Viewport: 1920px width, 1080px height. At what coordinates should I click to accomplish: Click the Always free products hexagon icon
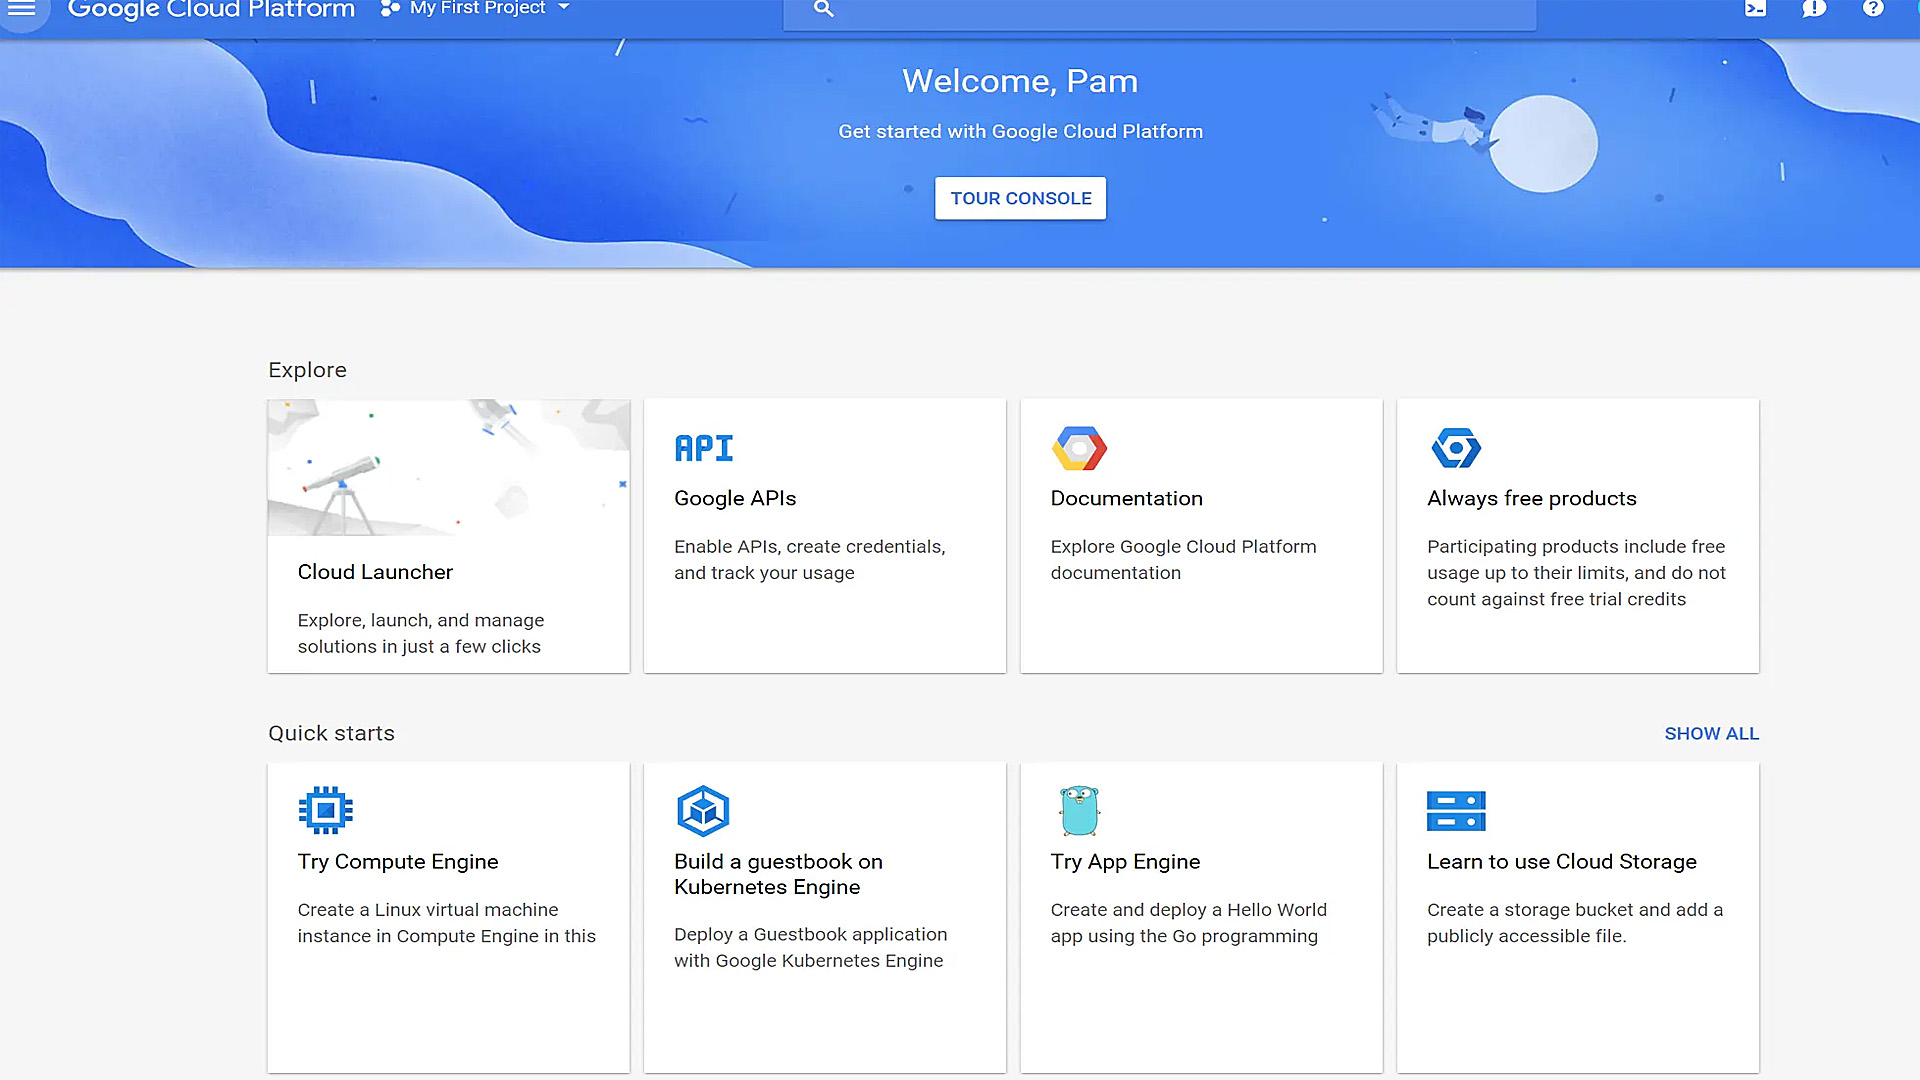point(1456,448)
